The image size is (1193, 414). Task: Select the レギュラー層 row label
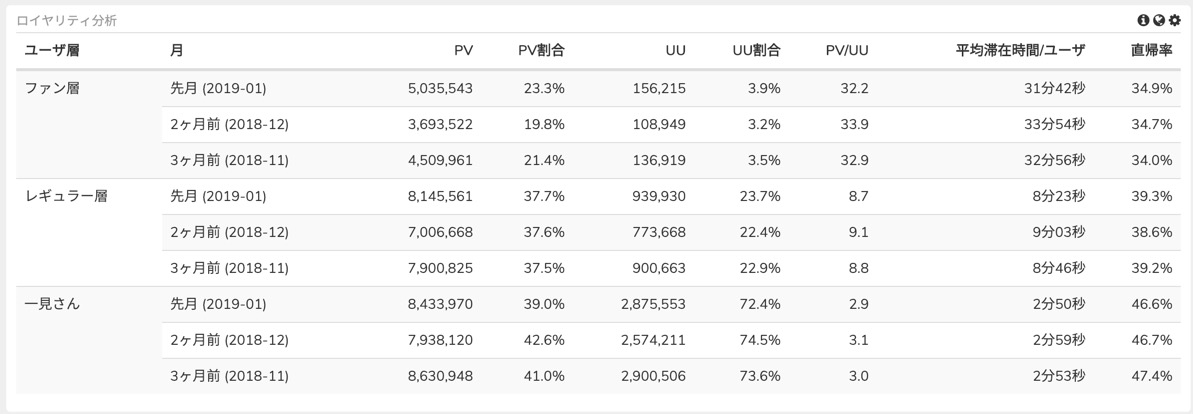(x=65, y=196)
